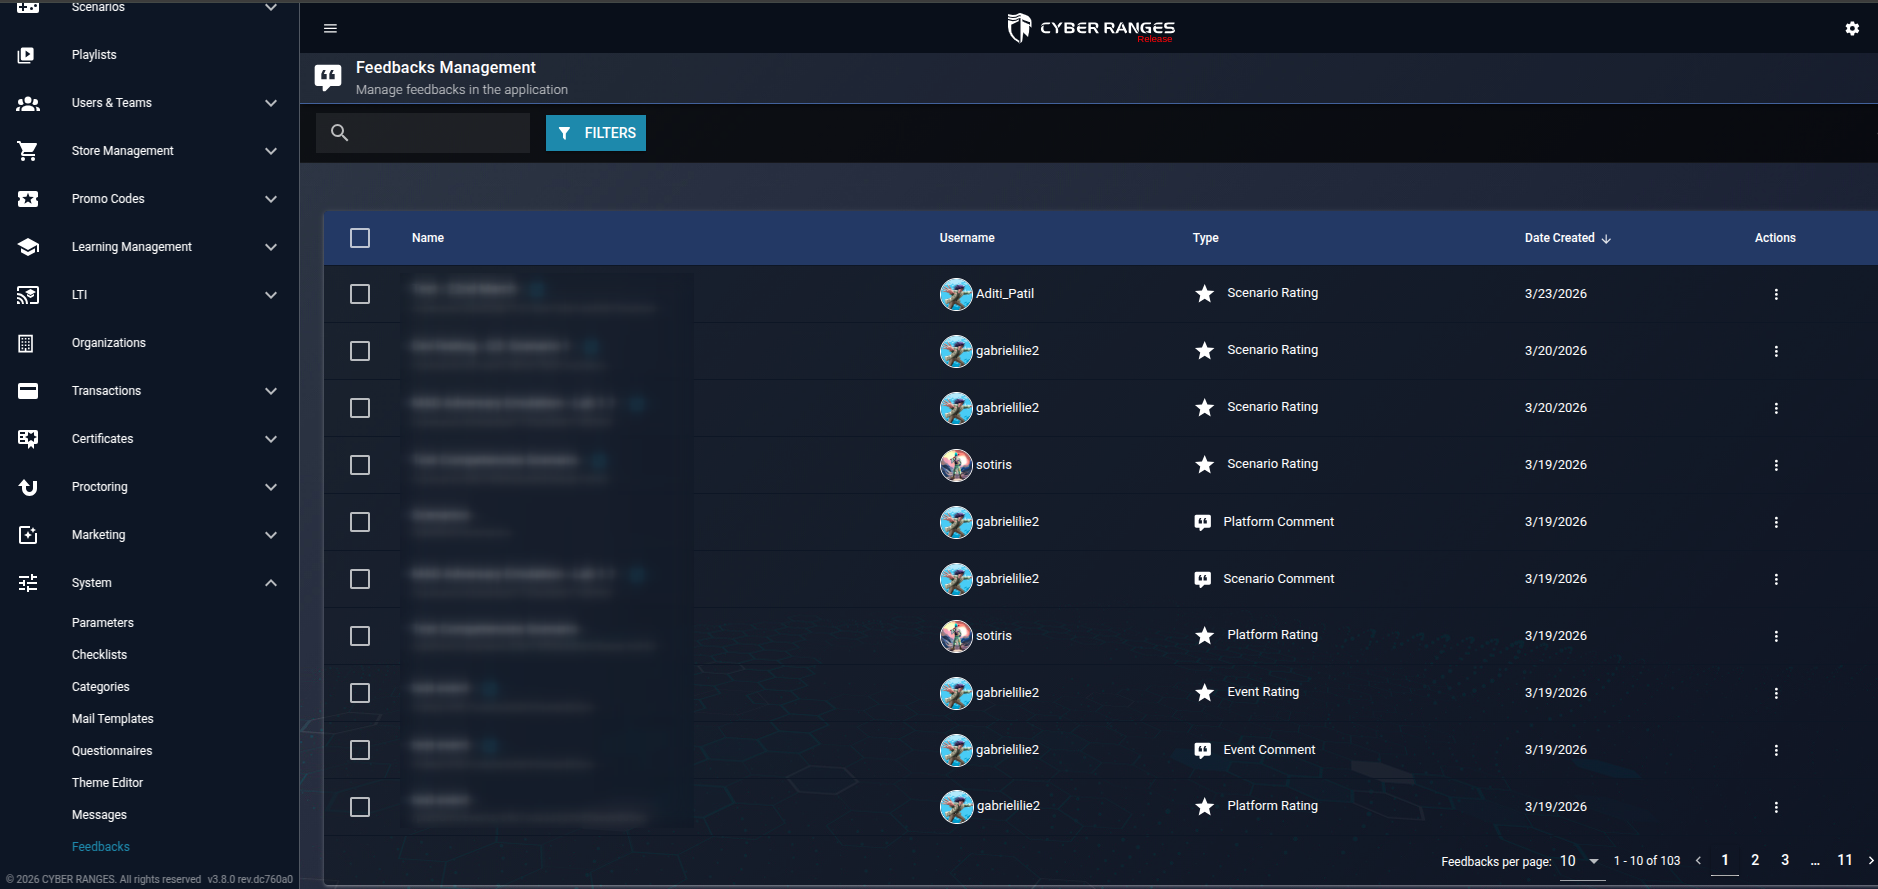Viewport: 1878px width, 889px height.
Task: Go to Theme Editor menu item
Action: (x=107, y=783)
